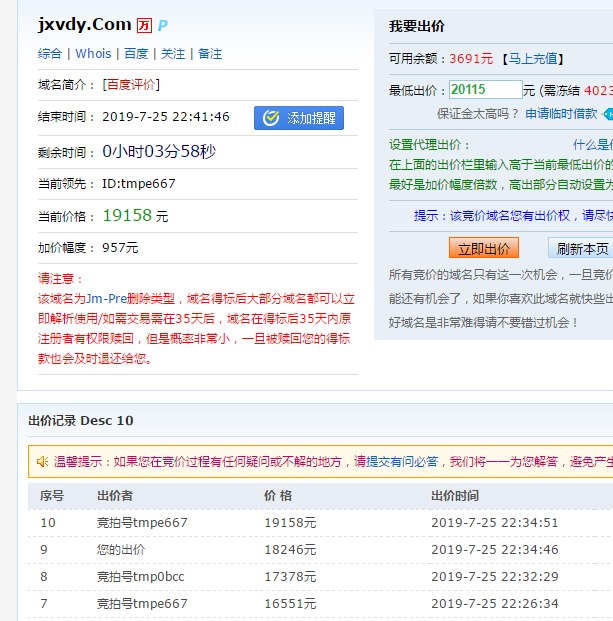Click price 16551元 in bid records
Image resolution: width=613 pixels, height=621 pixels.
290,604
